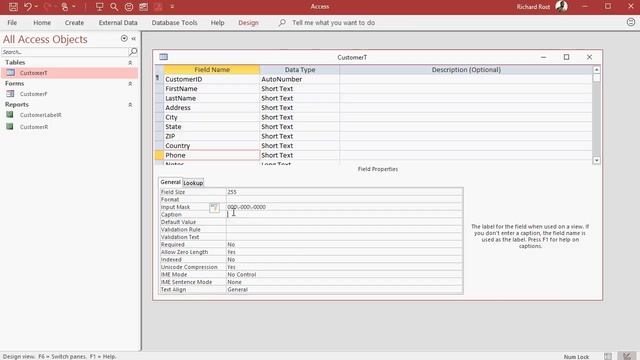The width and height of the screenshot is (640, 360).
Task: Click the Undo arrow icon
Action: (x=28, y=7)
